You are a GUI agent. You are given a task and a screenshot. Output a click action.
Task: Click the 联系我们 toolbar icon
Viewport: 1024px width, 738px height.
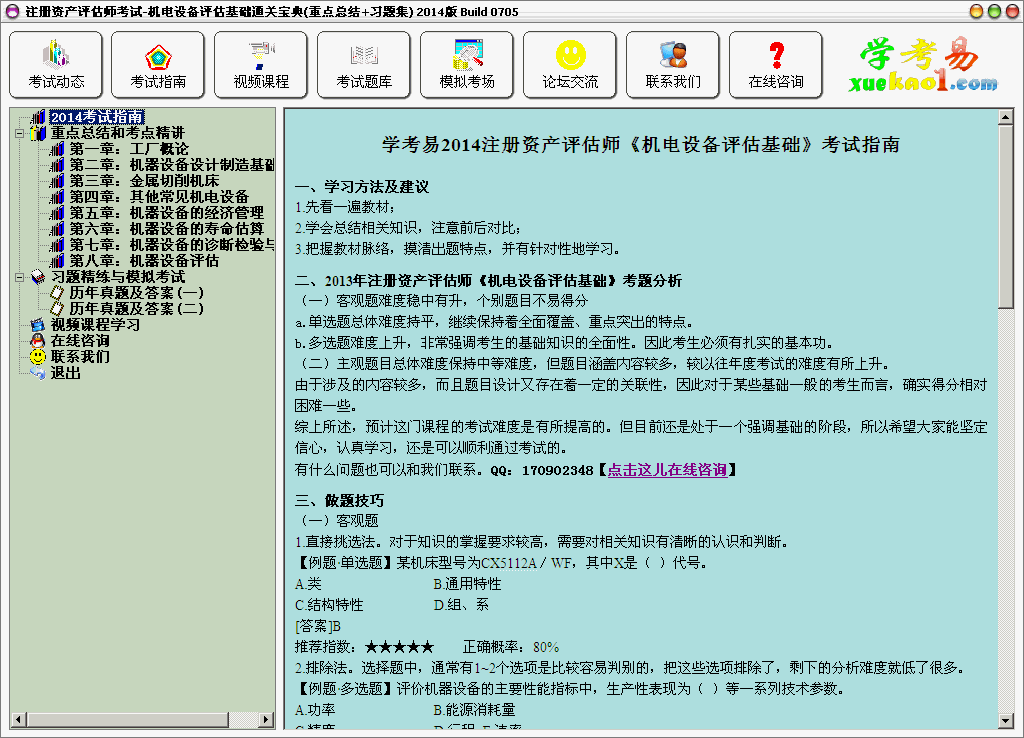(x=673, y=65)
